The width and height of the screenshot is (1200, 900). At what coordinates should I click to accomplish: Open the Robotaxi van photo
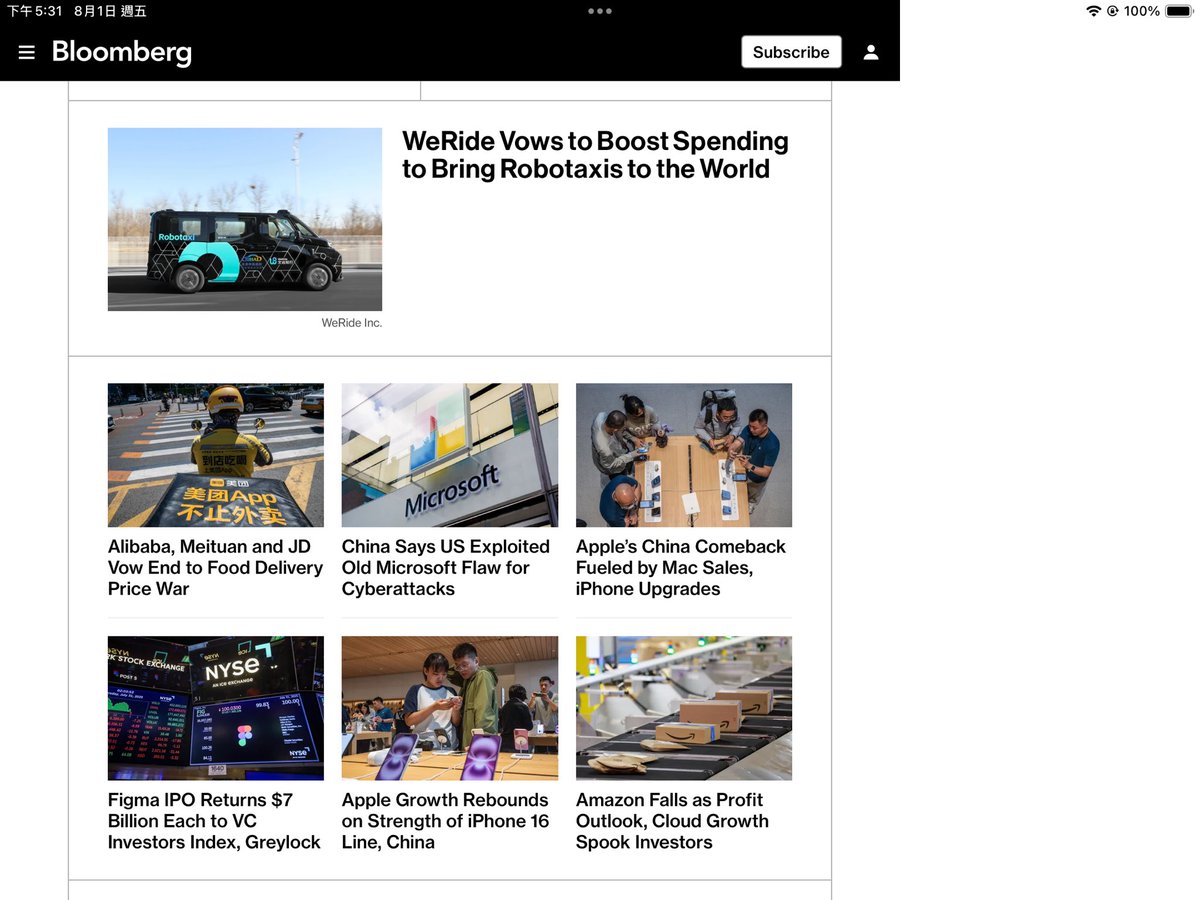pos(245,219)
